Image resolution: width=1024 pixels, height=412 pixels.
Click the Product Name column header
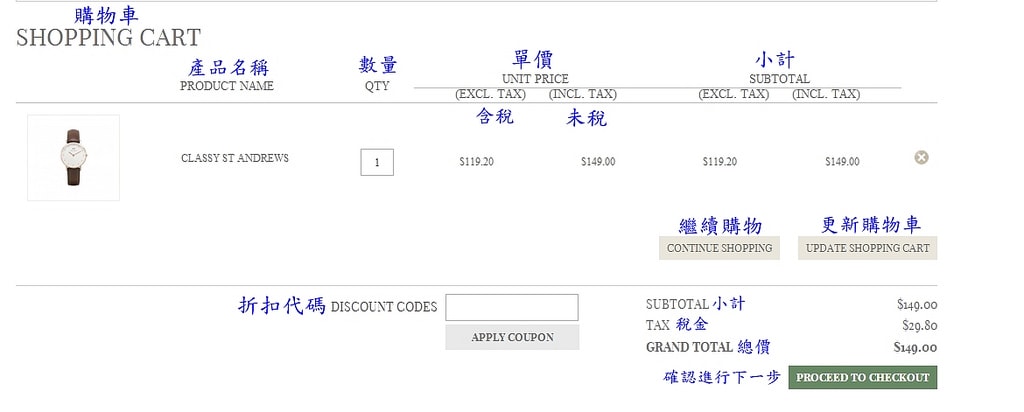[227, 86]
